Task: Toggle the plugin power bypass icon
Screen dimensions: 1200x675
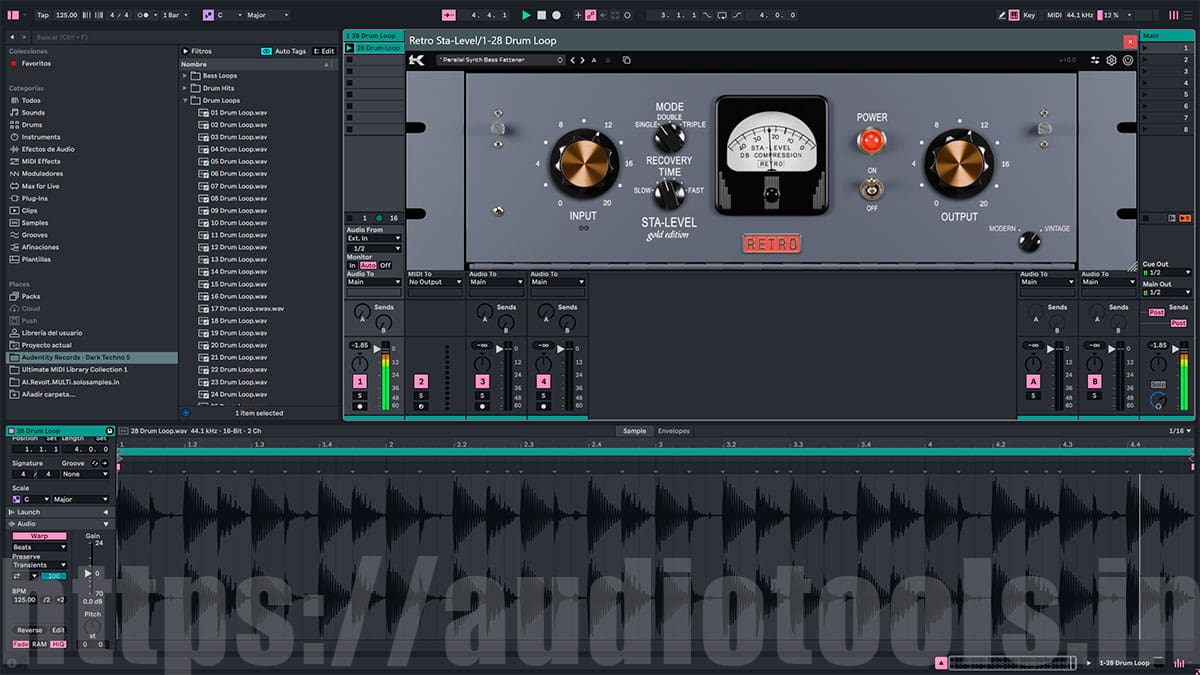Action: (1128, 60)
